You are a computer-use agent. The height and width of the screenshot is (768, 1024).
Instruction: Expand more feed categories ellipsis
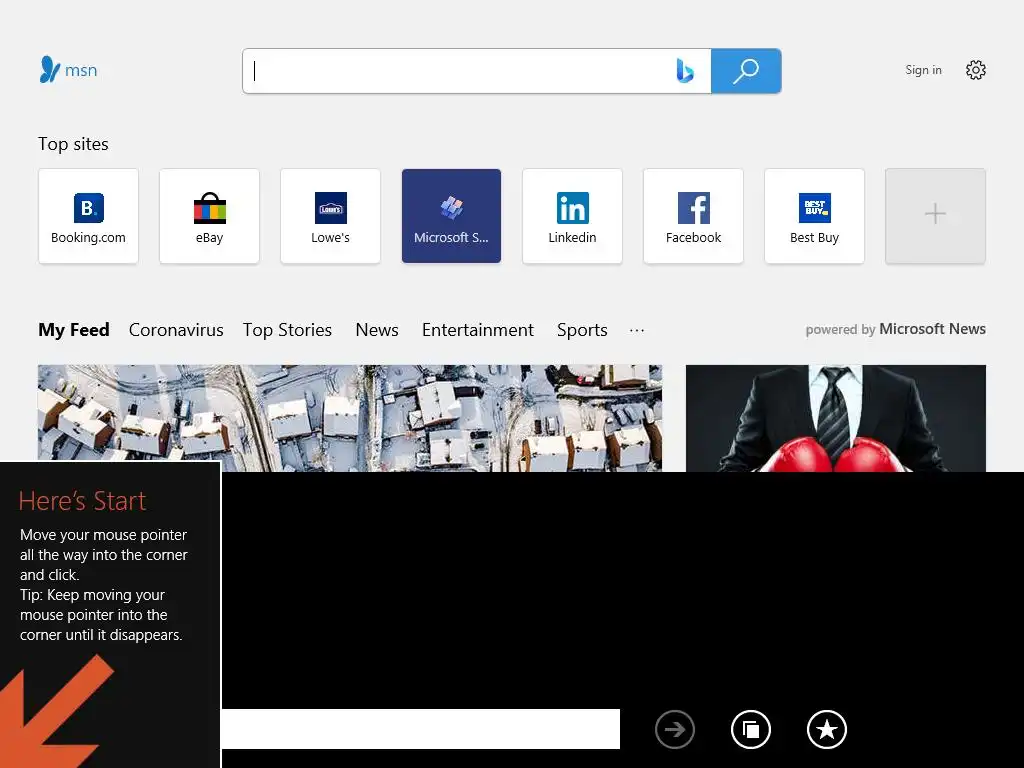637,330
